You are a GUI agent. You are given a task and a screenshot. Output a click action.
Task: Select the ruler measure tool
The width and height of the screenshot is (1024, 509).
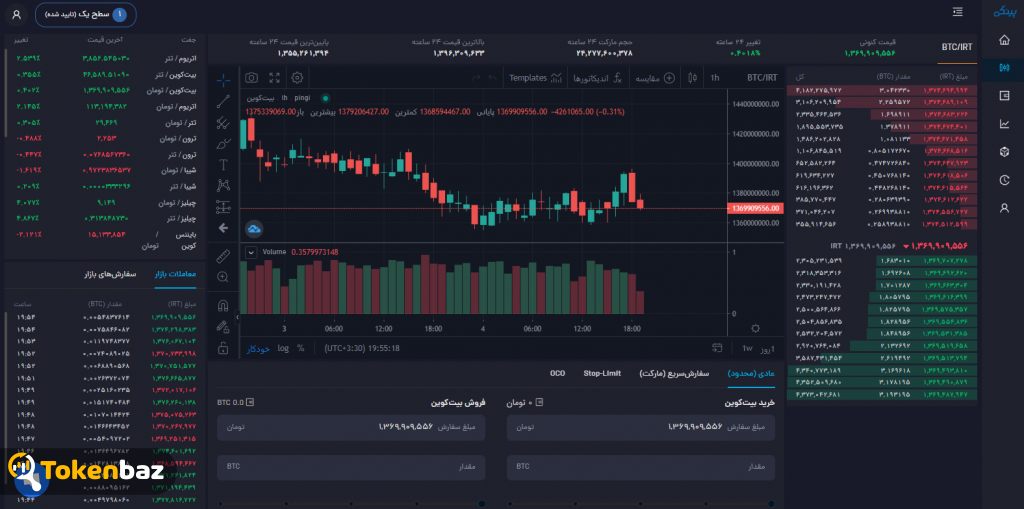[223, 255]
